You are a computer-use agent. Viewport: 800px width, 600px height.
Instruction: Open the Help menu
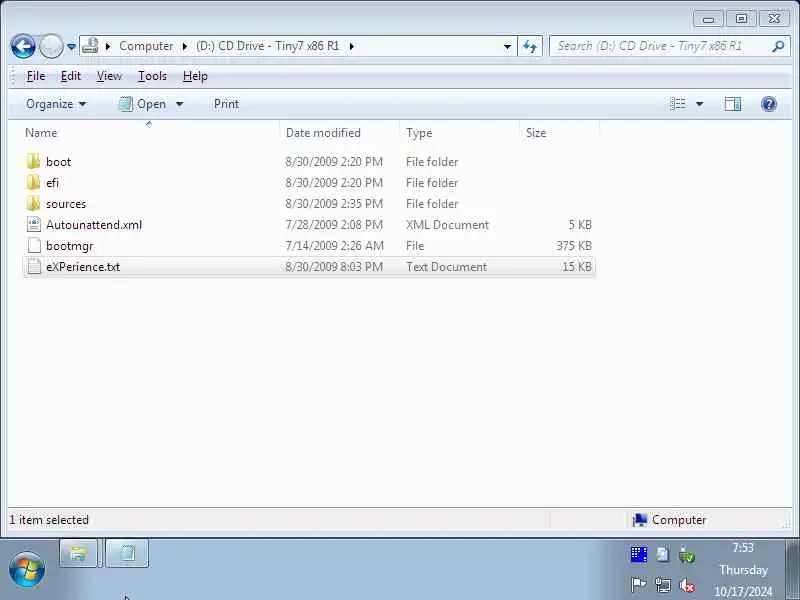[x=195, y=76]
